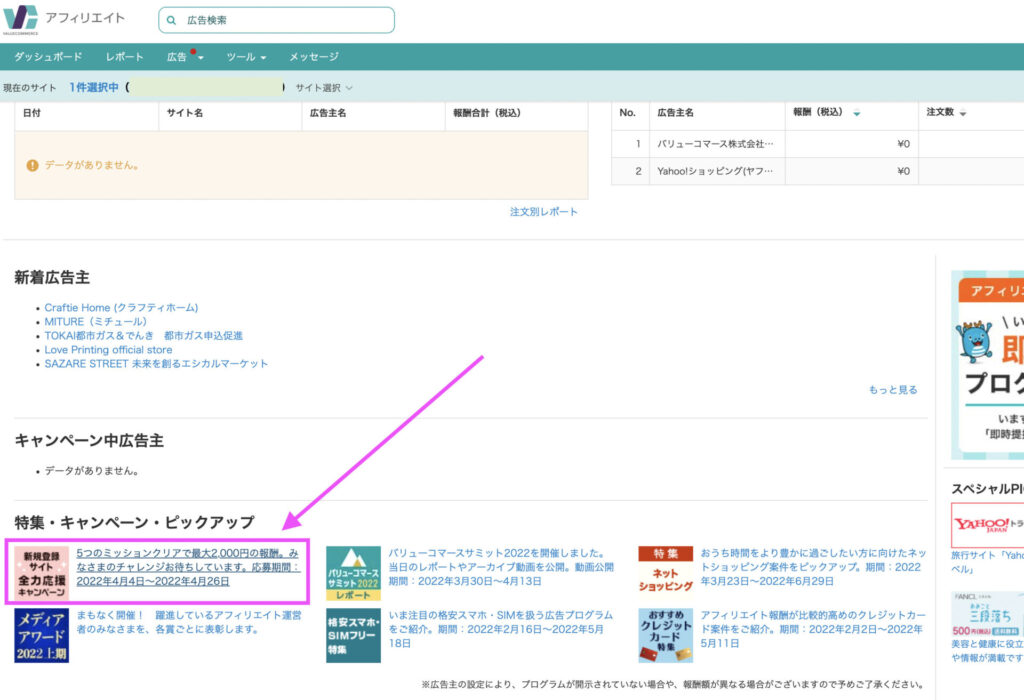Screen dimensions: 1024x700
Task: Open the おうち時間をより豊かに shopping feature link
Action: click(813, 567)
